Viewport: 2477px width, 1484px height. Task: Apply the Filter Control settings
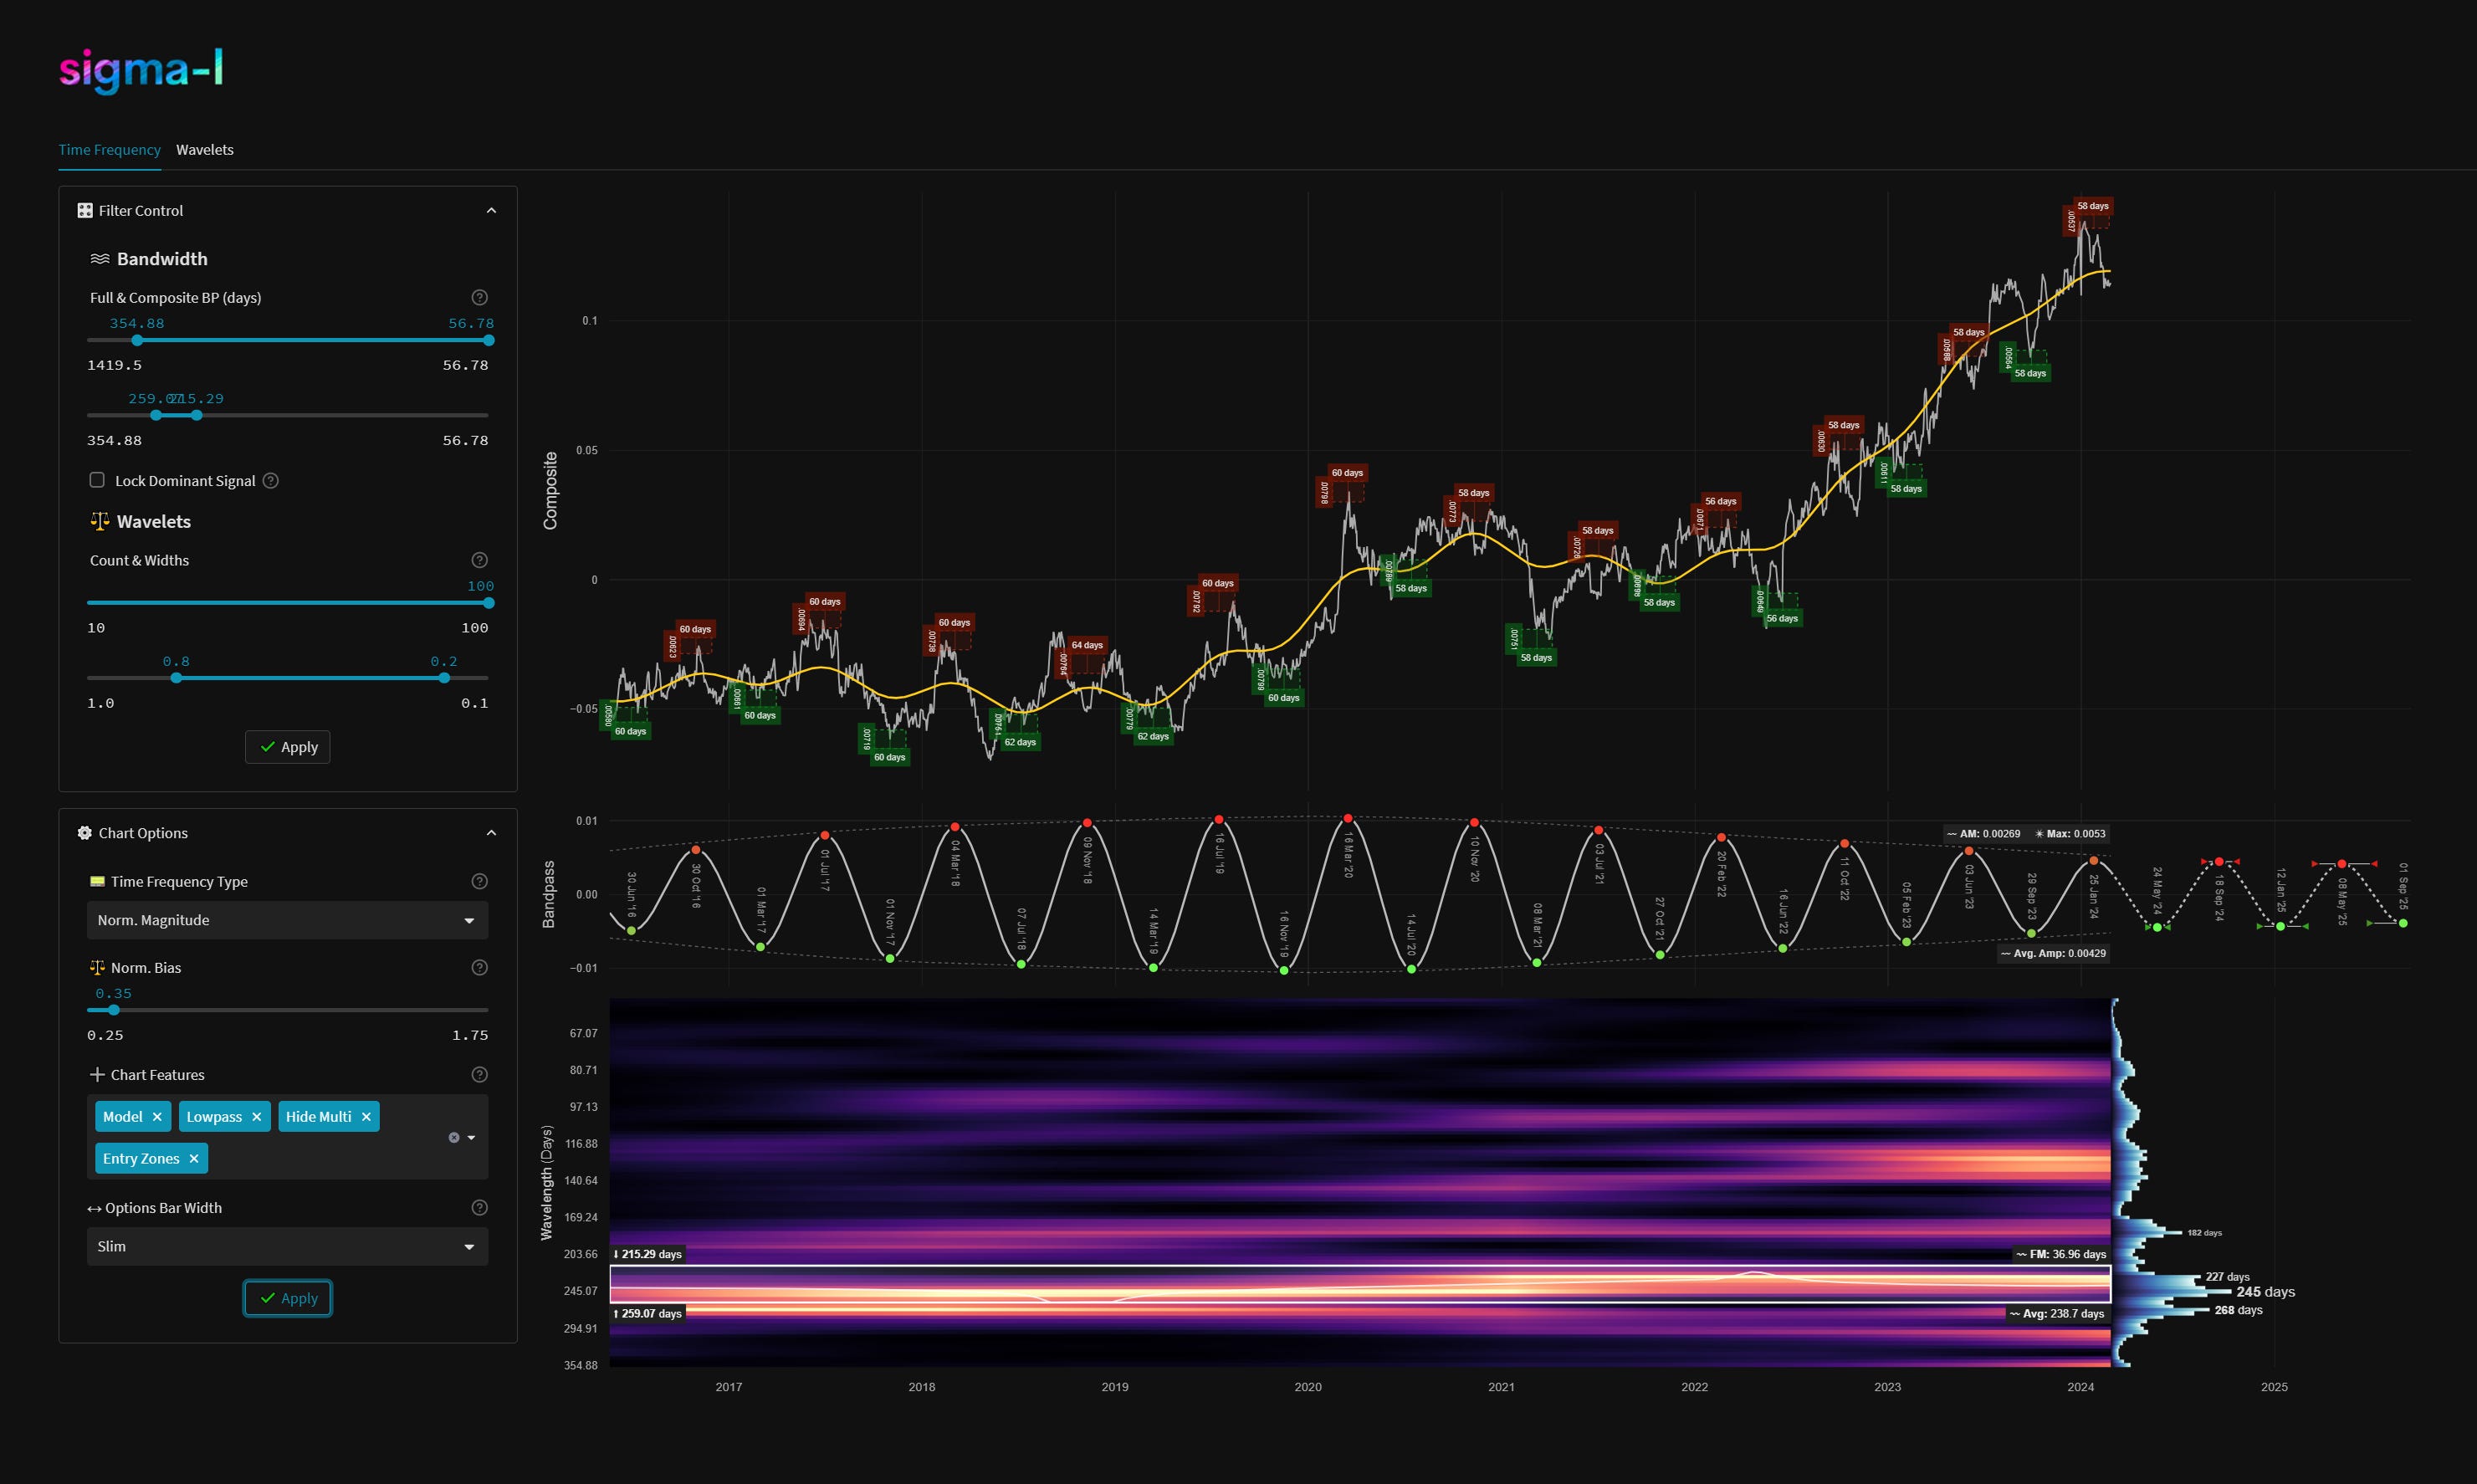288,747
